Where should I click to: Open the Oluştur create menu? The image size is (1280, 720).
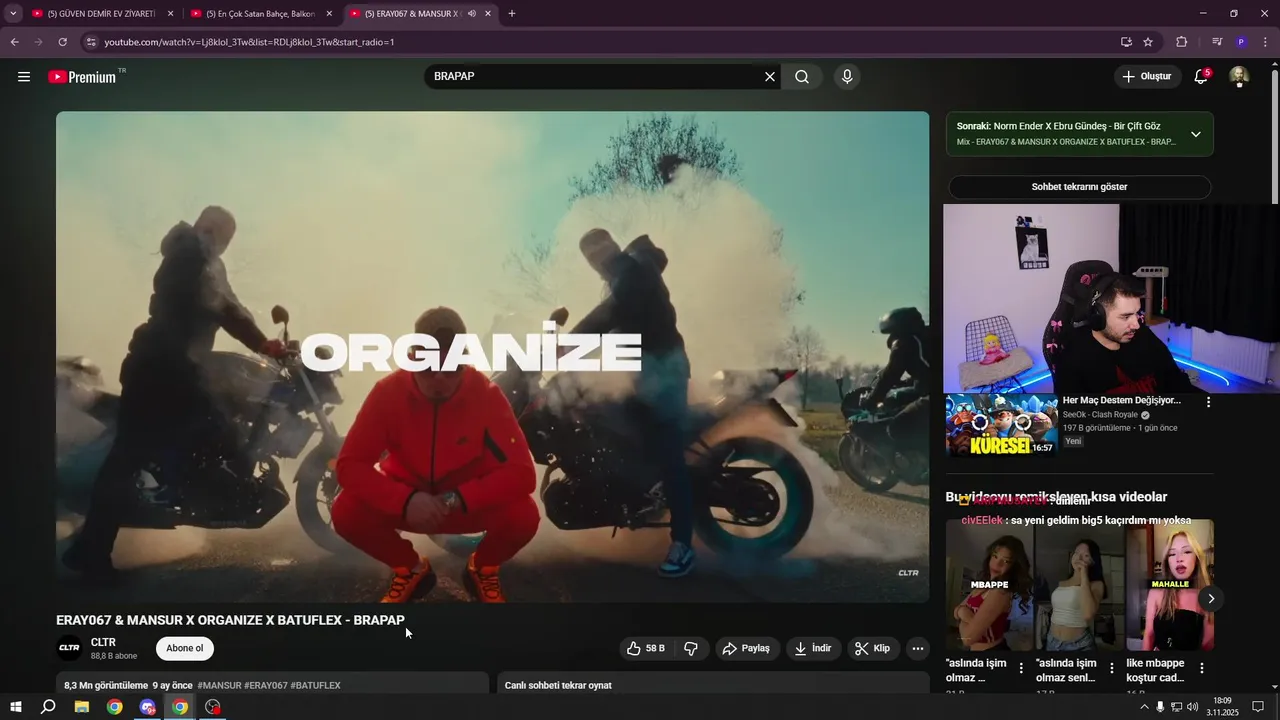pyautogui.click(x=1146, y=77)
